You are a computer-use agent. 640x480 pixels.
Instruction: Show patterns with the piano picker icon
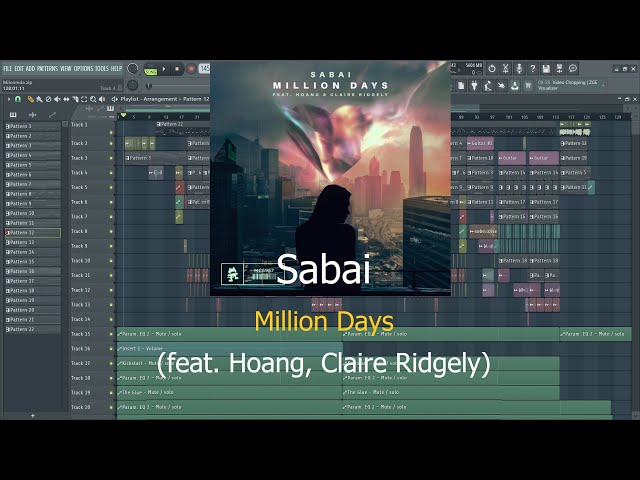(13, 115)
